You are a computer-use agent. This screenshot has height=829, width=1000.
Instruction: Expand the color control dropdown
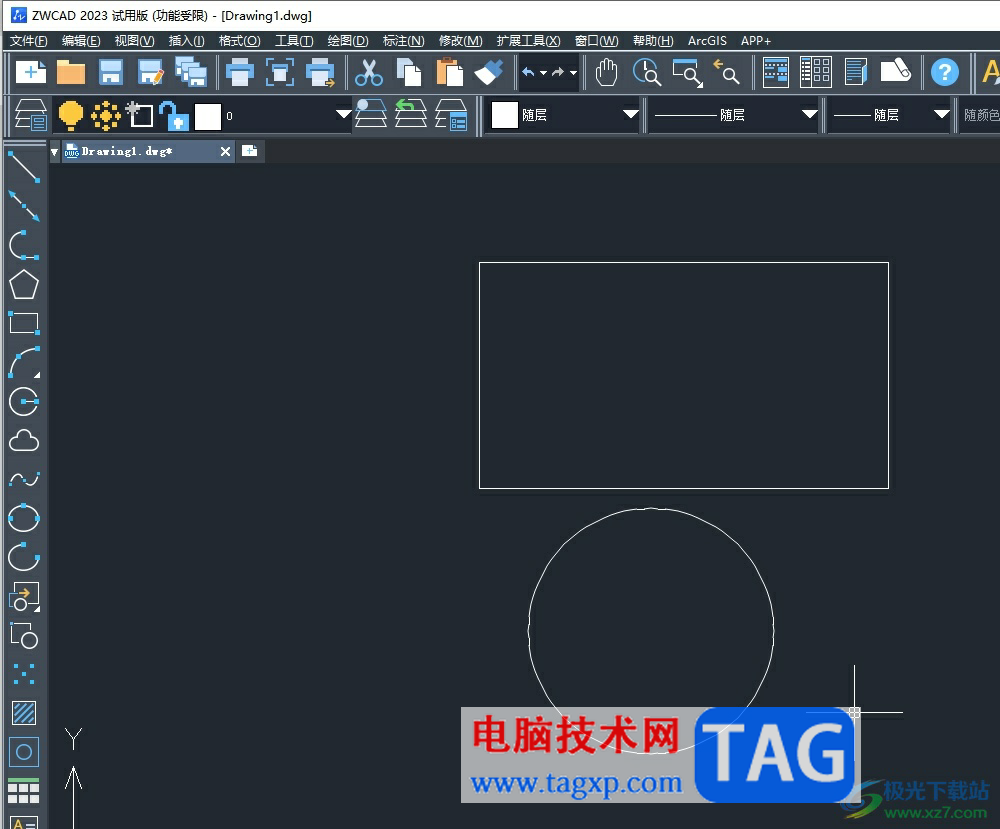(630, 115)
